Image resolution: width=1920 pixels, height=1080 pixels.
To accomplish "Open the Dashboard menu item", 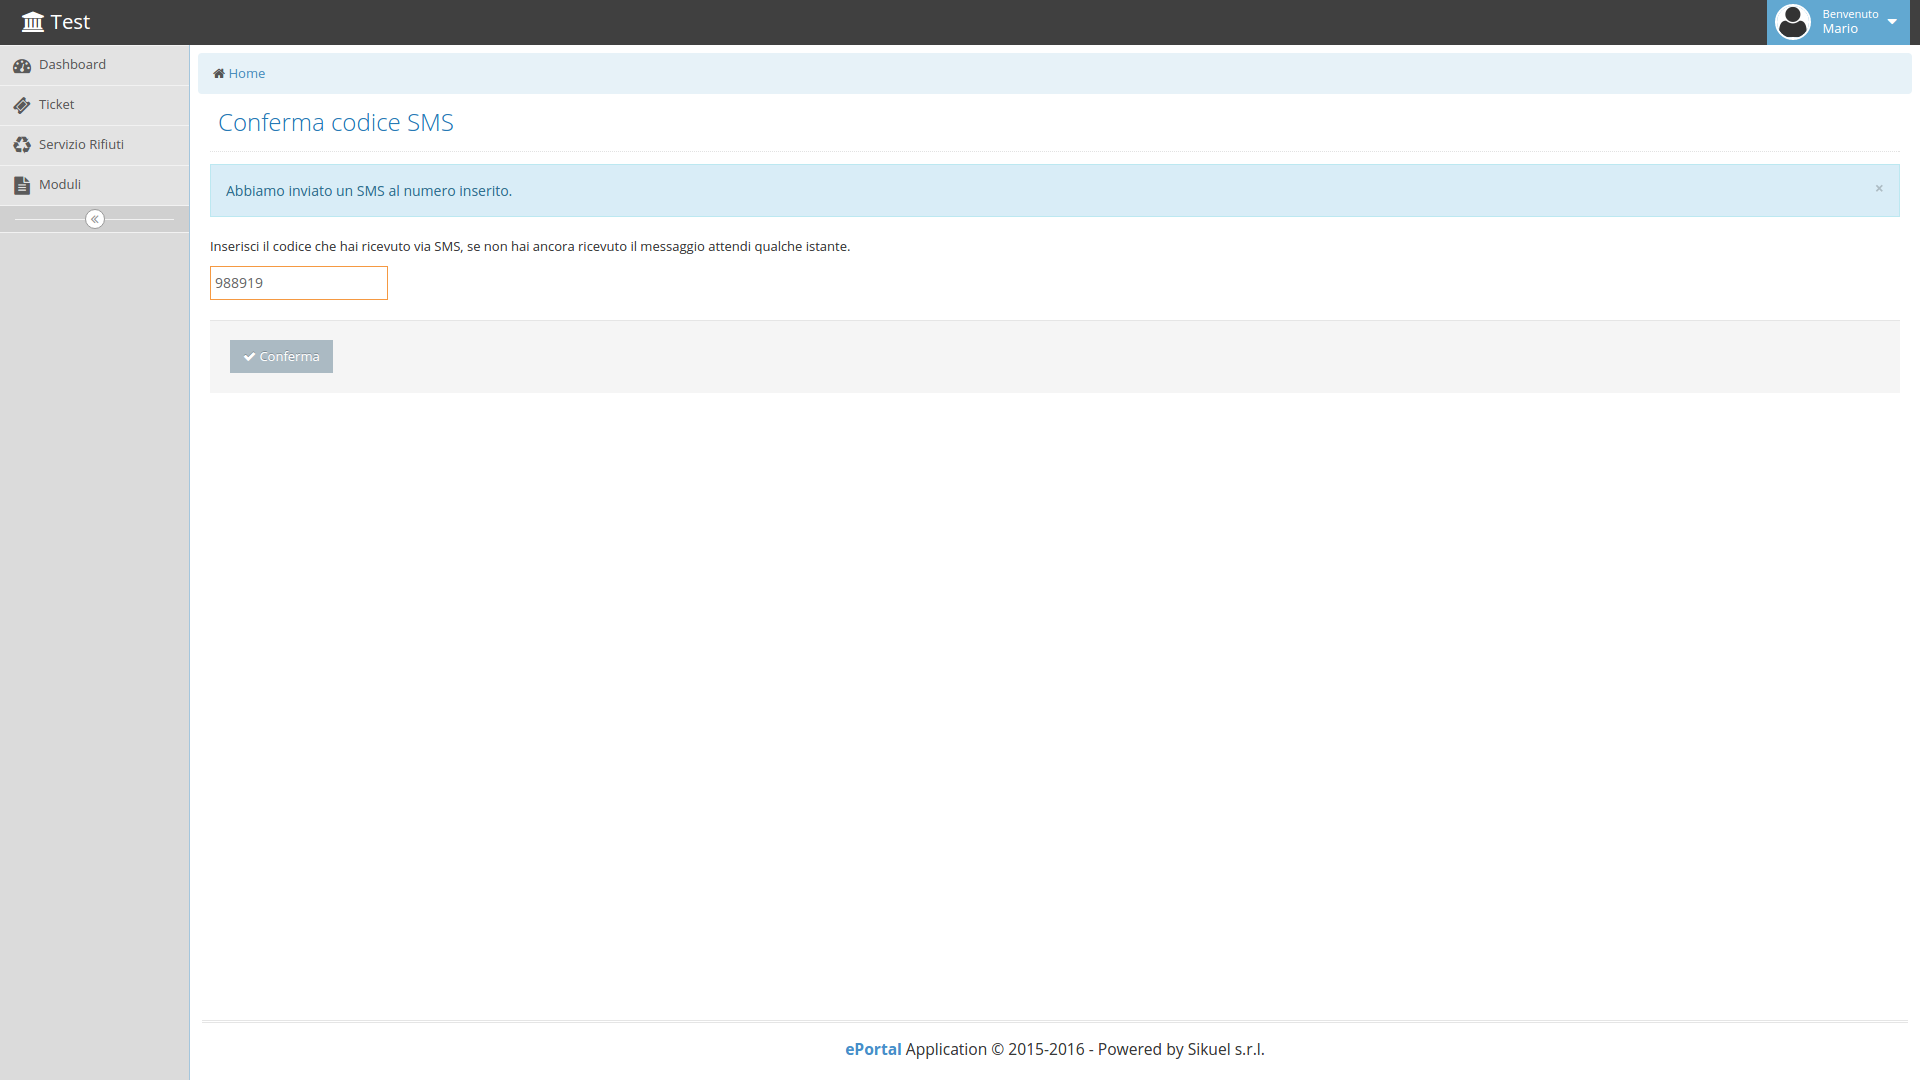I will (x=72, y=65).
